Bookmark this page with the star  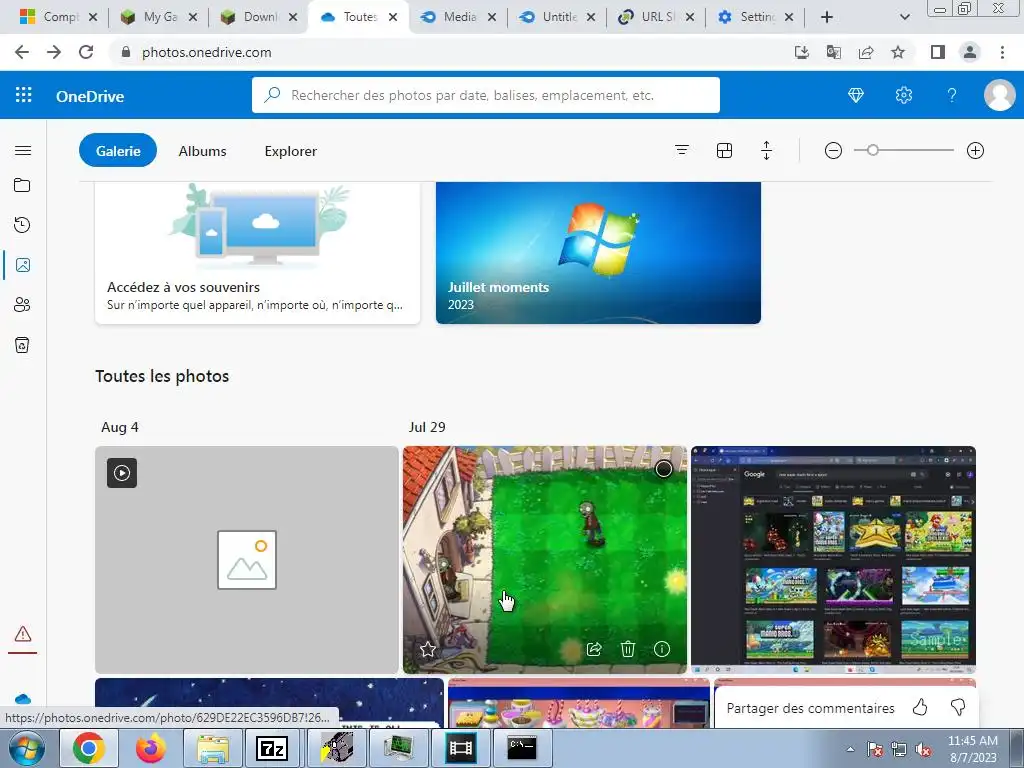point(898,52)
